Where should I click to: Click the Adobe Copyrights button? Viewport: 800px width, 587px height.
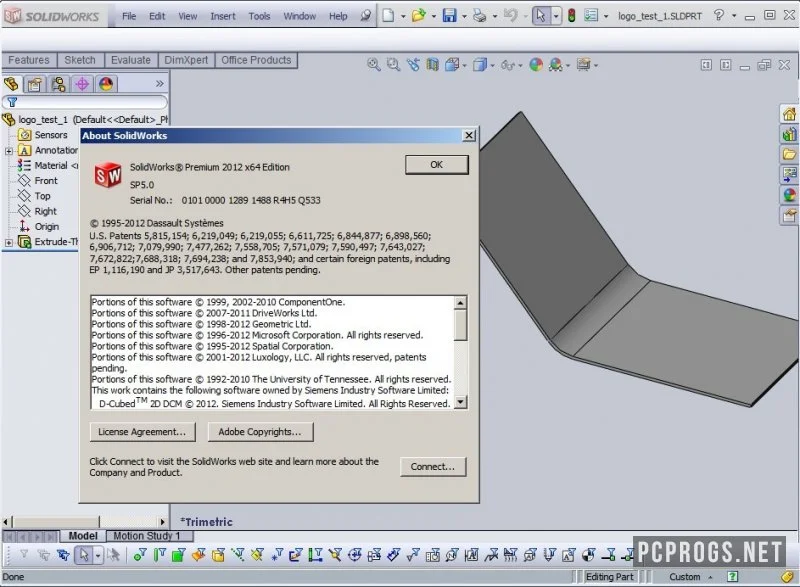point(260,432)
